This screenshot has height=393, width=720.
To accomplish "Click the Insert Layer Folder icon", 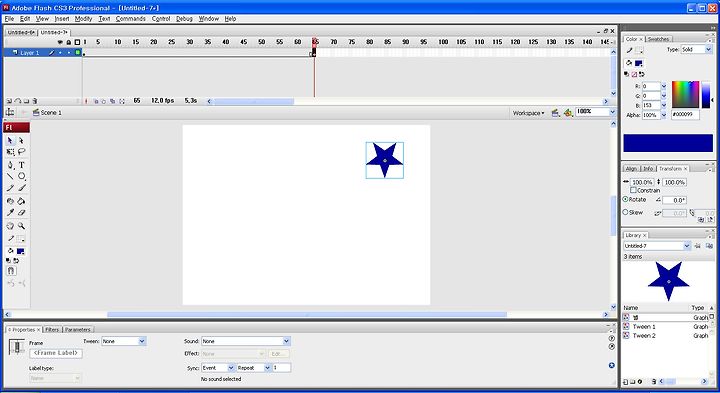I will click(x=26, y=101).
